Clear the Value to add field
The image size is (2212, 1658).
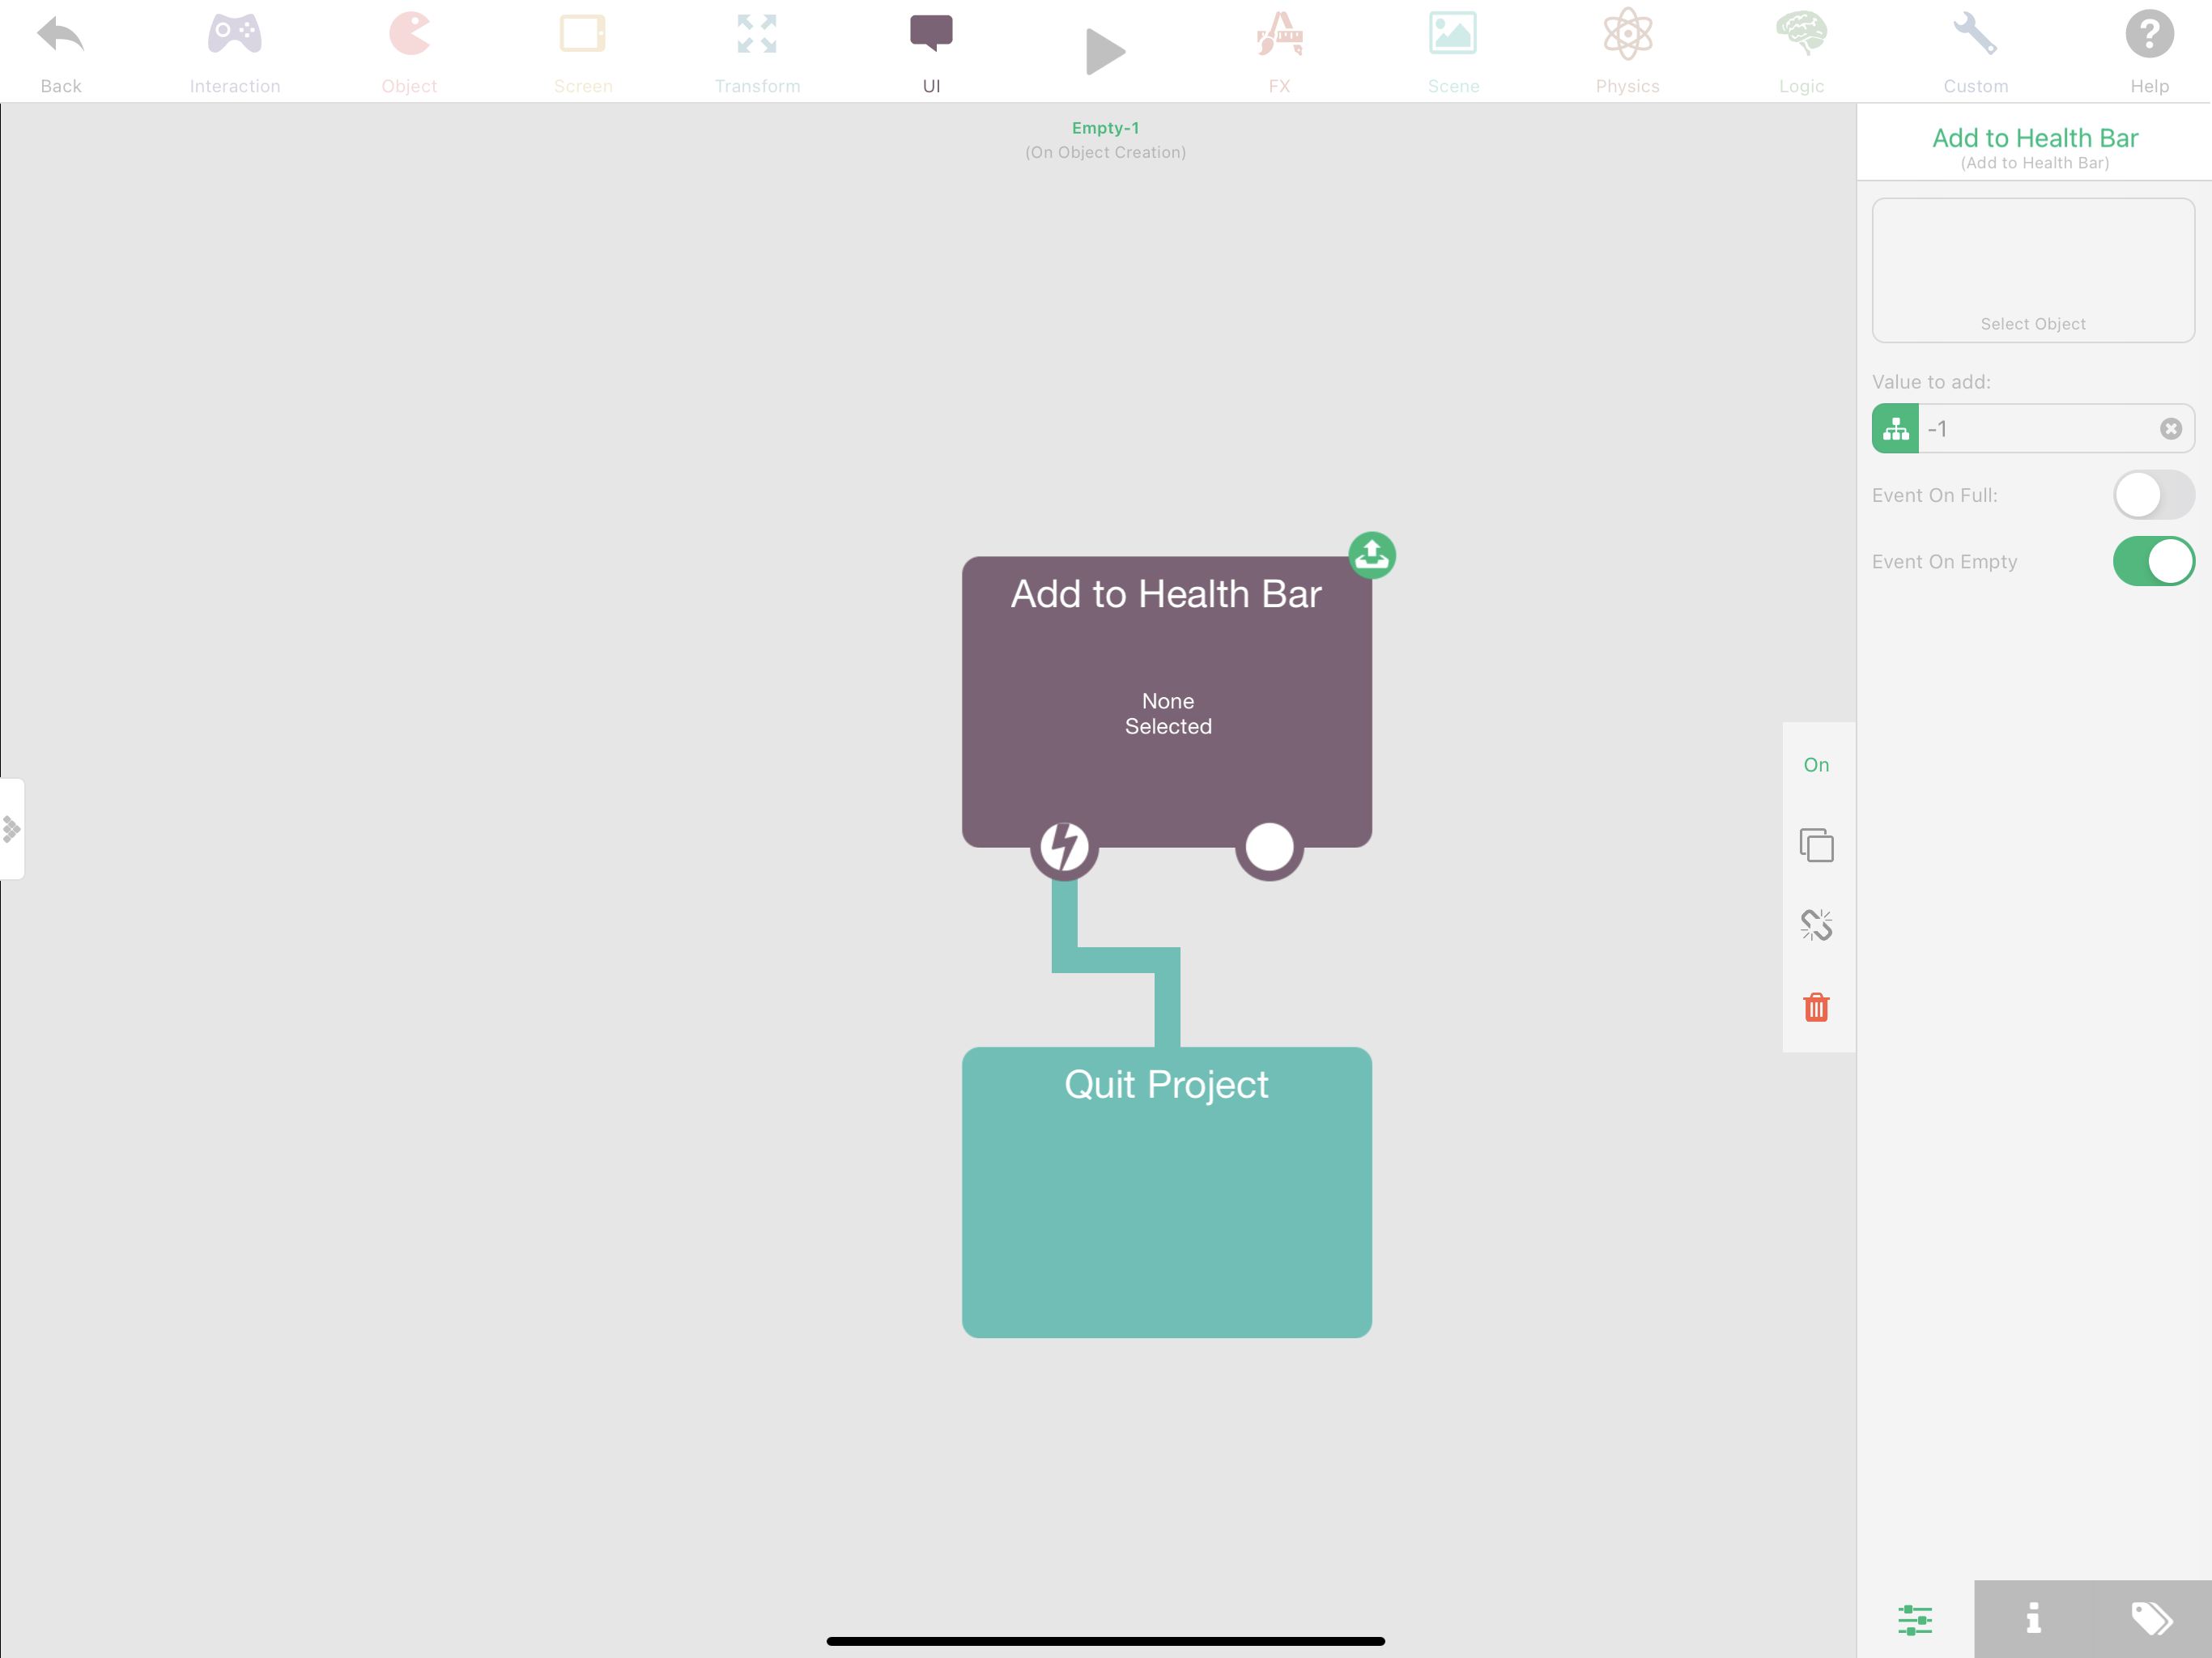(x=2170, y=429)
